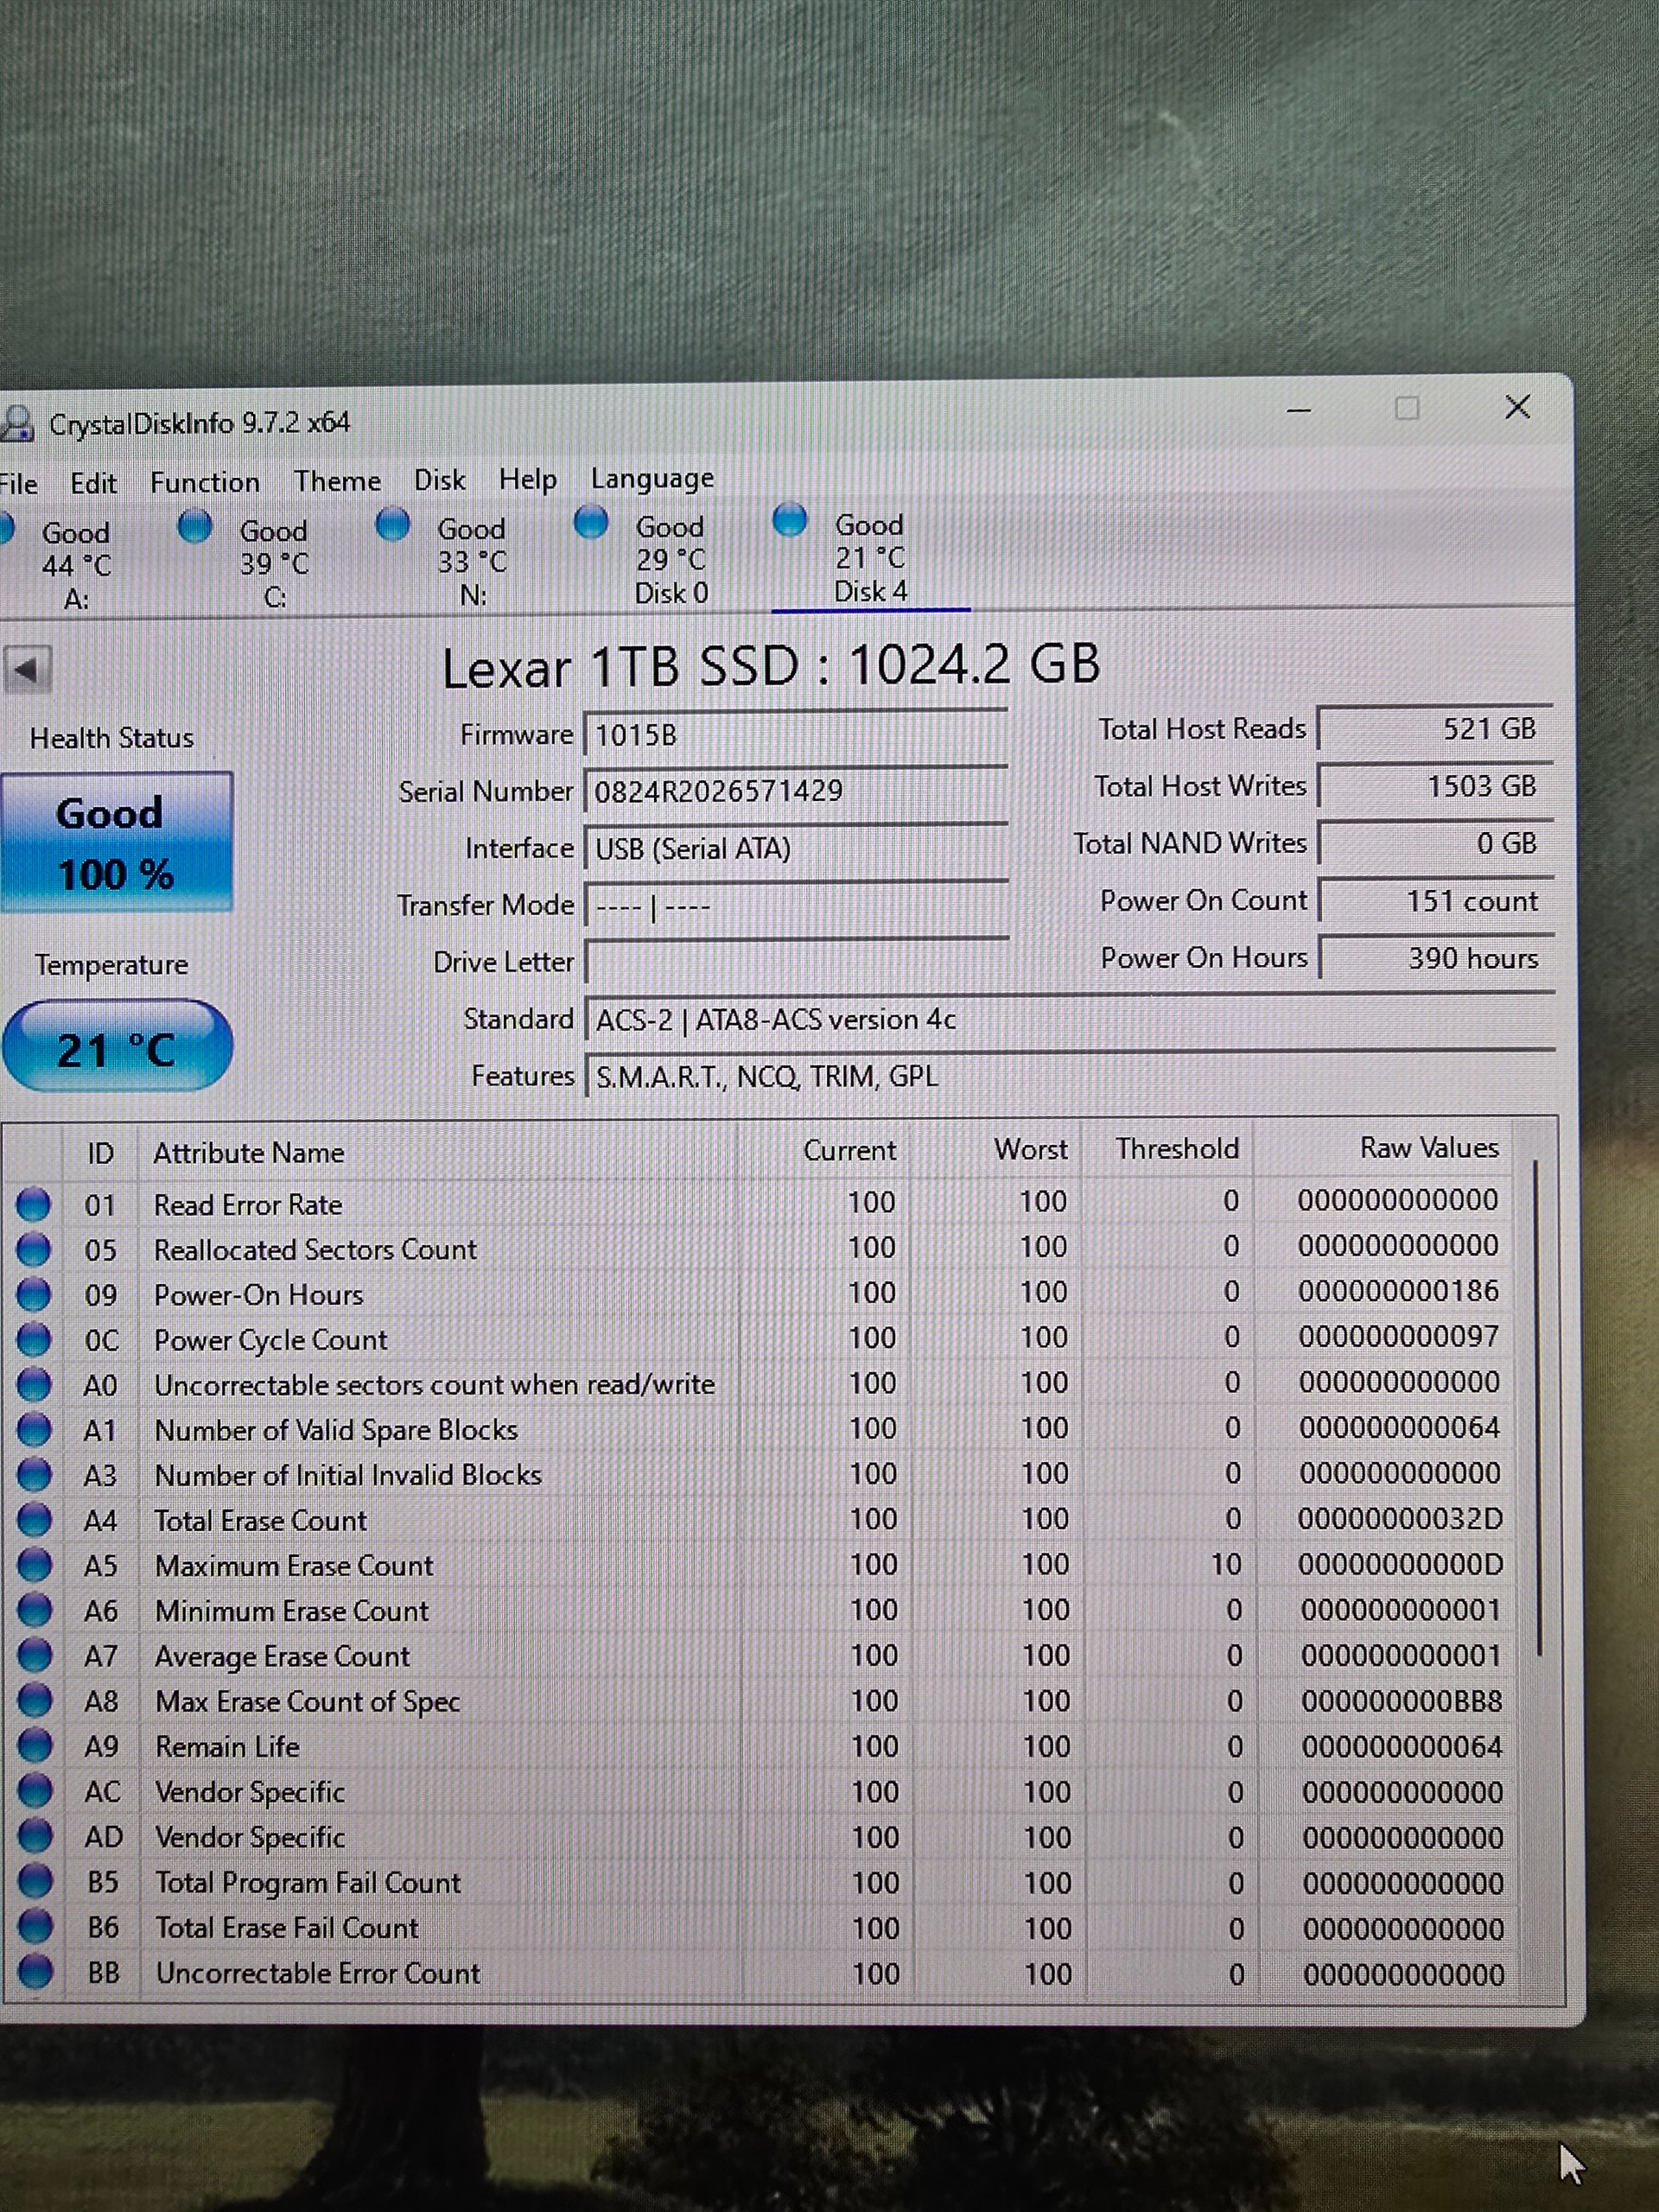The image size is (1659, 2212).
Task: Switch to the Disk 0 status orb
Action: pos(591,522)
